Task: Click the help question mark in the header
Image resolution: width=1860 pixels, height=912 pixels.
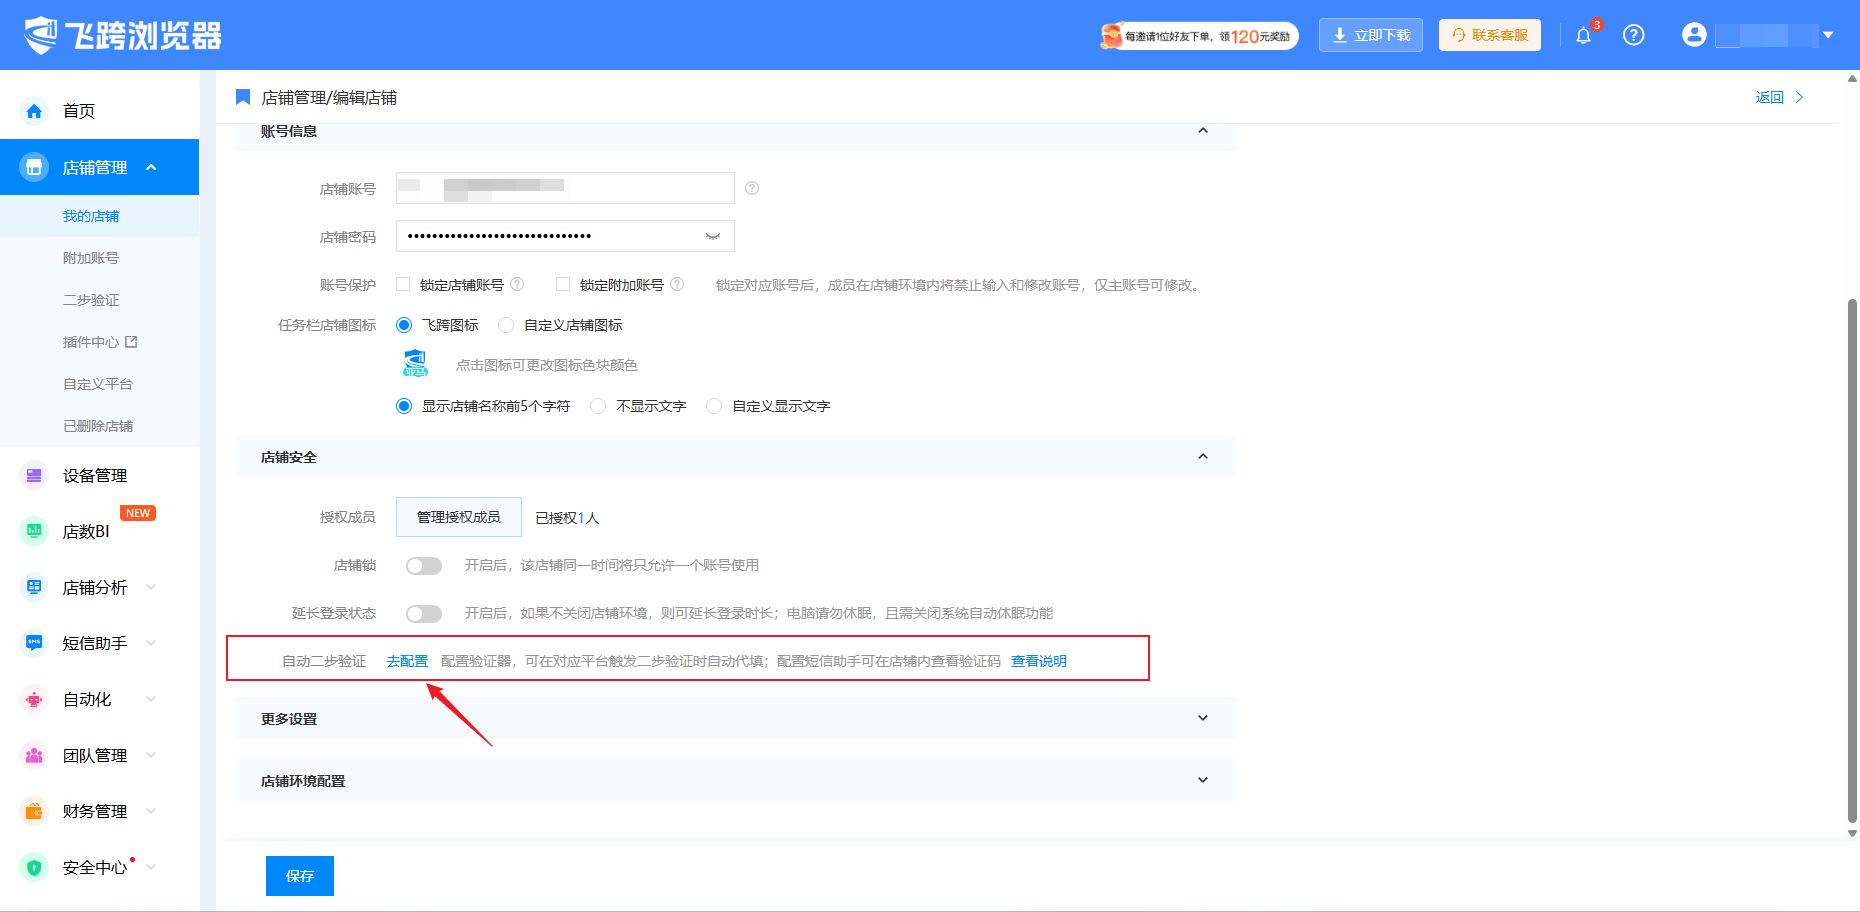Action: (x=1634, y=35)
